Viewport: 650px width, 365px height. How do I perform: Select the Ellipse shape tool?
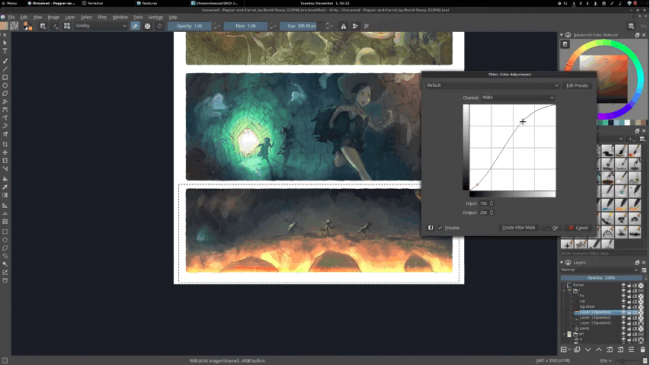5,86
